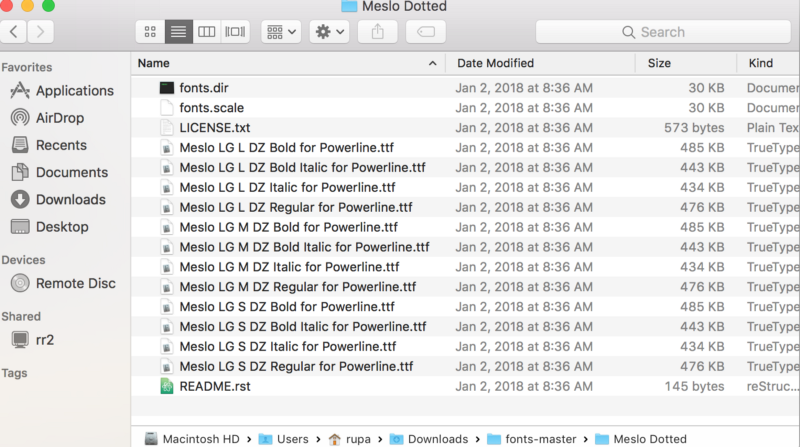Sort by the Name column header
The image size is (800, 447).
point(154,63)
